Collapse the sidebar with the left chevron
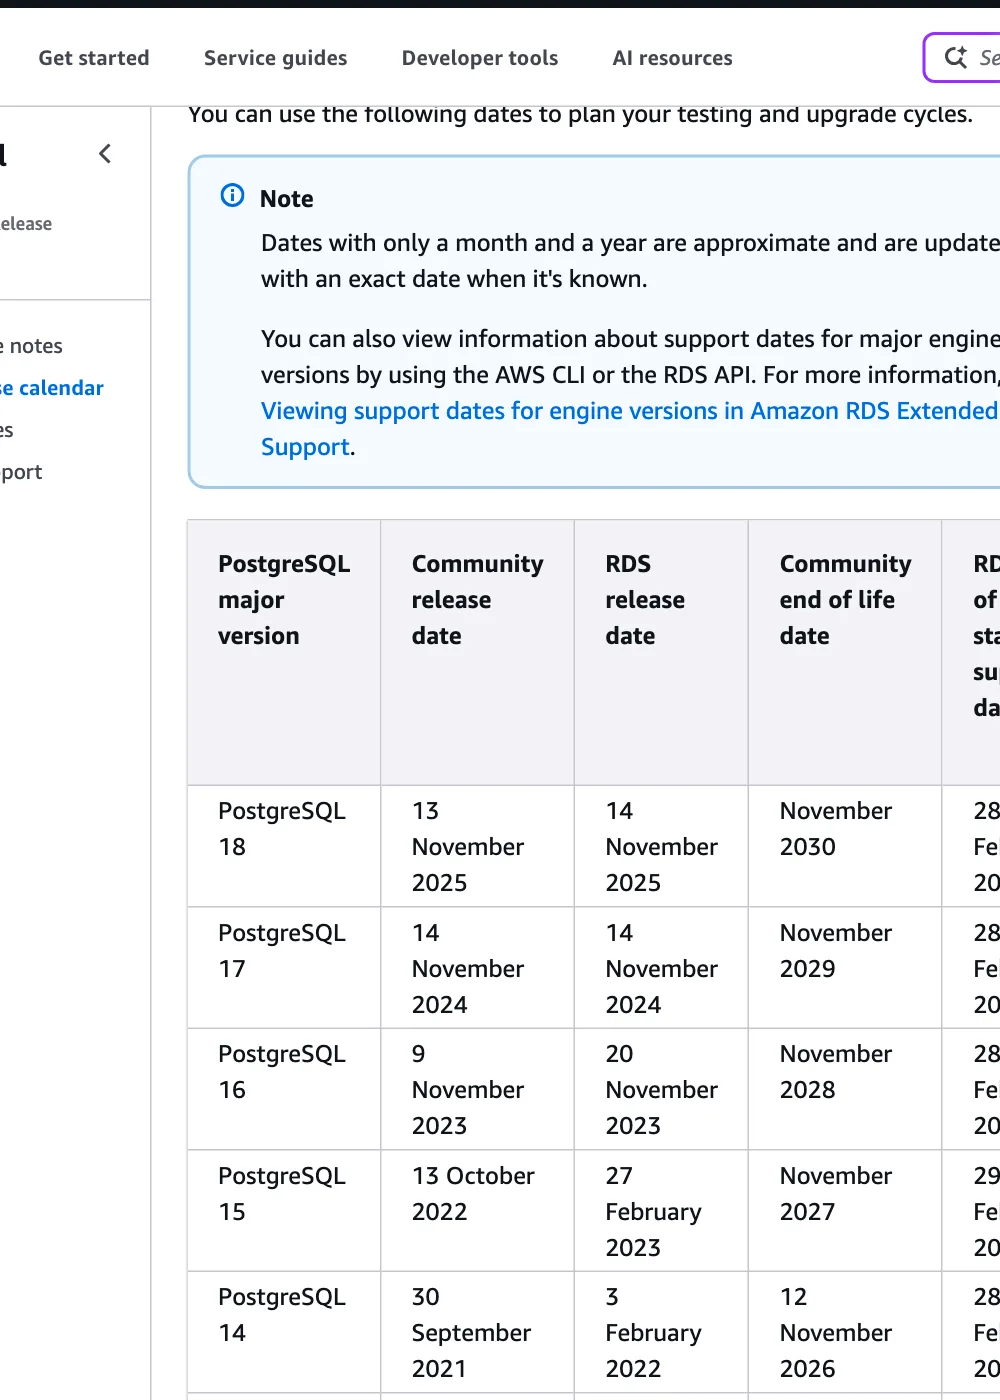The image size is (1000, 1400). [x=105, y=154]
